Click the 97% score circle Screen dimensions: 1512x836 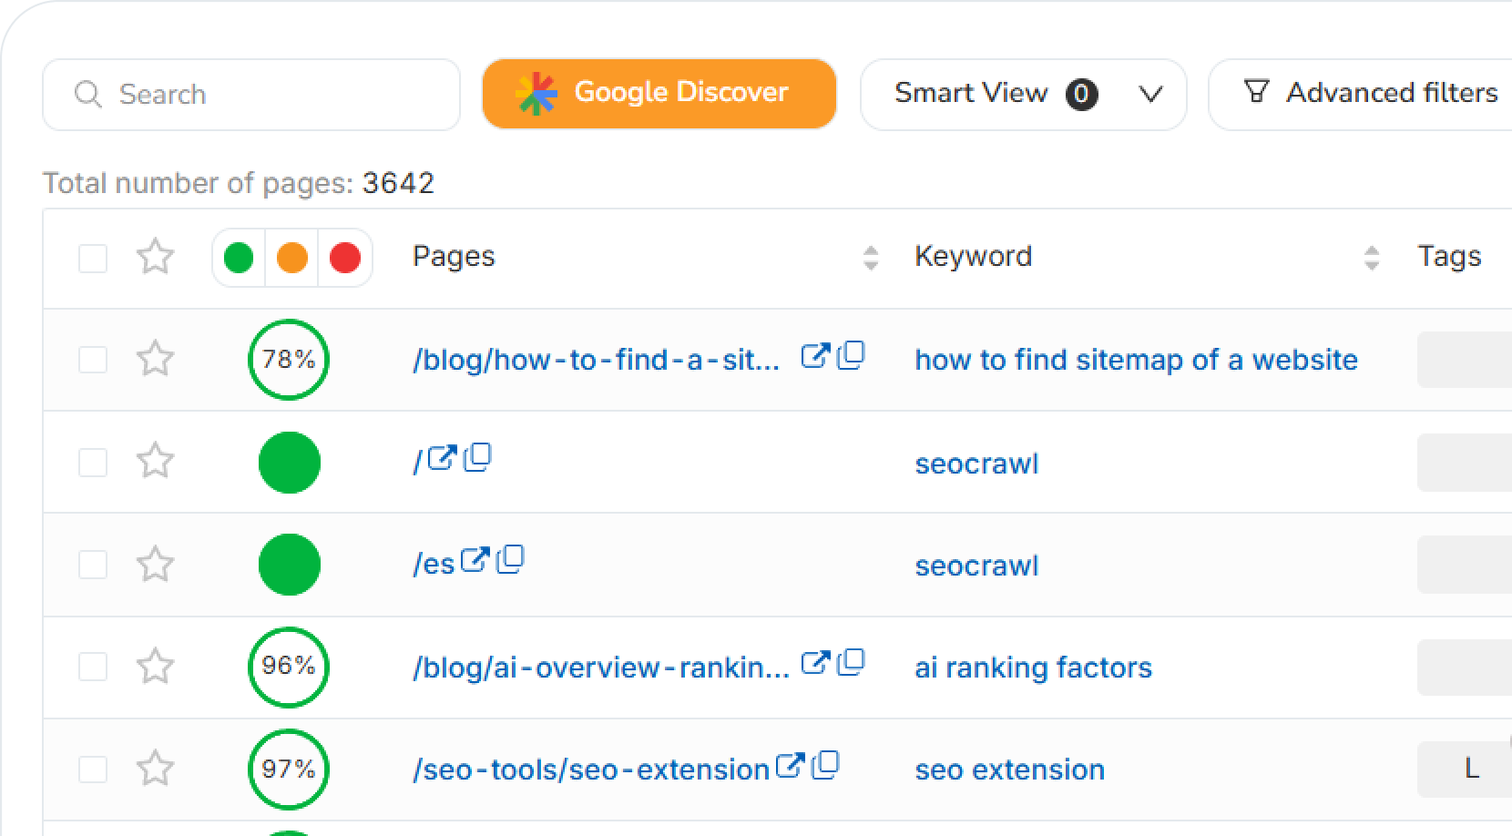click(289, 769)
